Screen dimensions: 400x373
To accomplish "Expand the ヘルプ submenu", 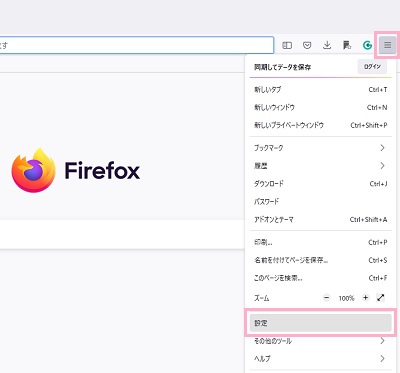I will point(320,359).
